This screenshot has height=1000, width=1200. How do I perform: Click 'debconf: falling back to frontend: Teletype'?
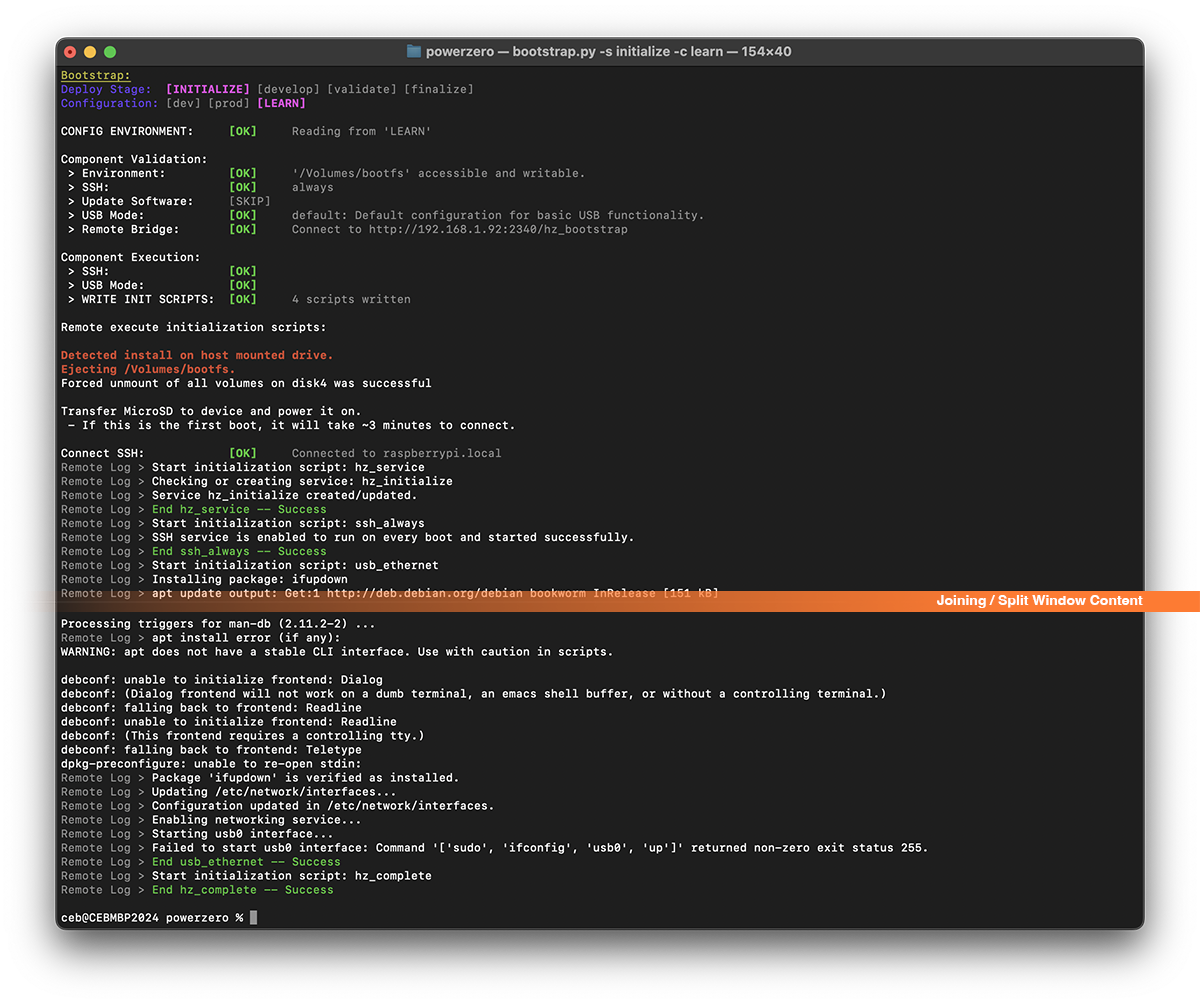tap(211, 749)
